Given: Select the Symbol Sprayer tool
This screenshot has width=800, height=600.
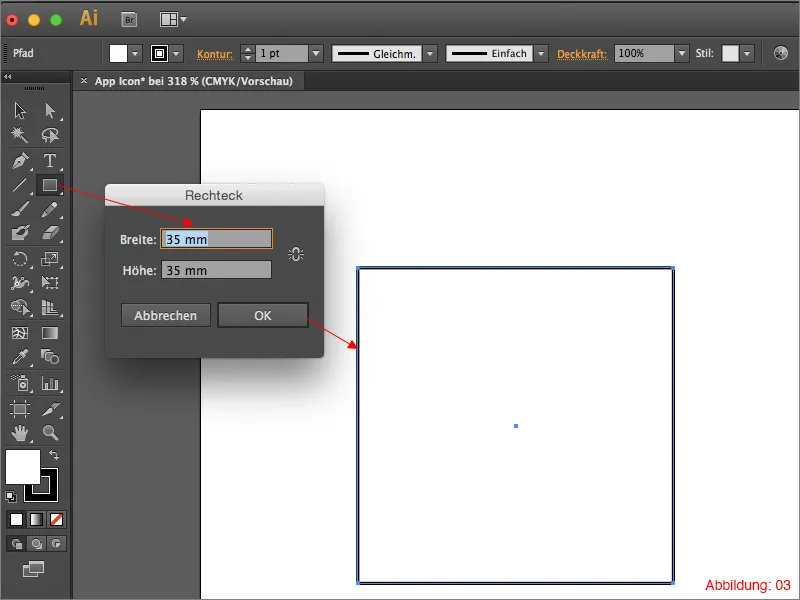Looking at the screenshot, I should [20, 383].
